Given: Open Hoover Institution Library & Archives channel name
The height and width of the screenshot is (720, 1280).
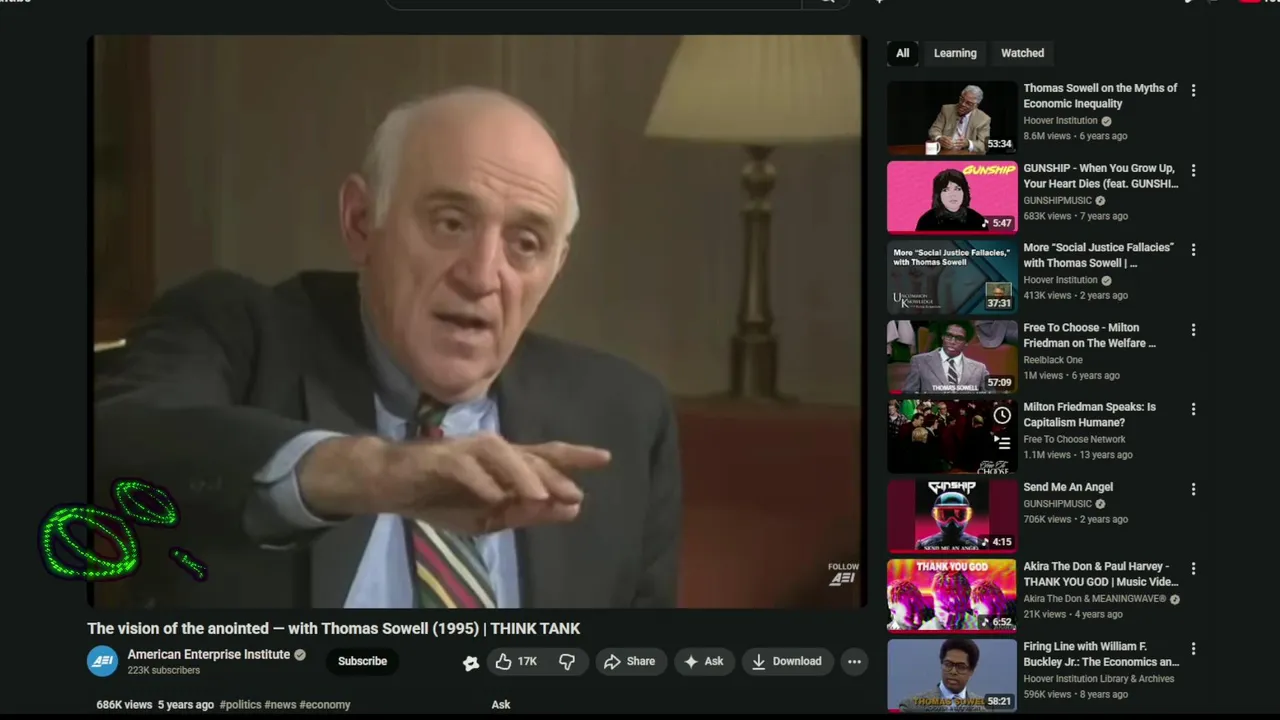Looking at the screenshot, I should tap(1099, 679).
